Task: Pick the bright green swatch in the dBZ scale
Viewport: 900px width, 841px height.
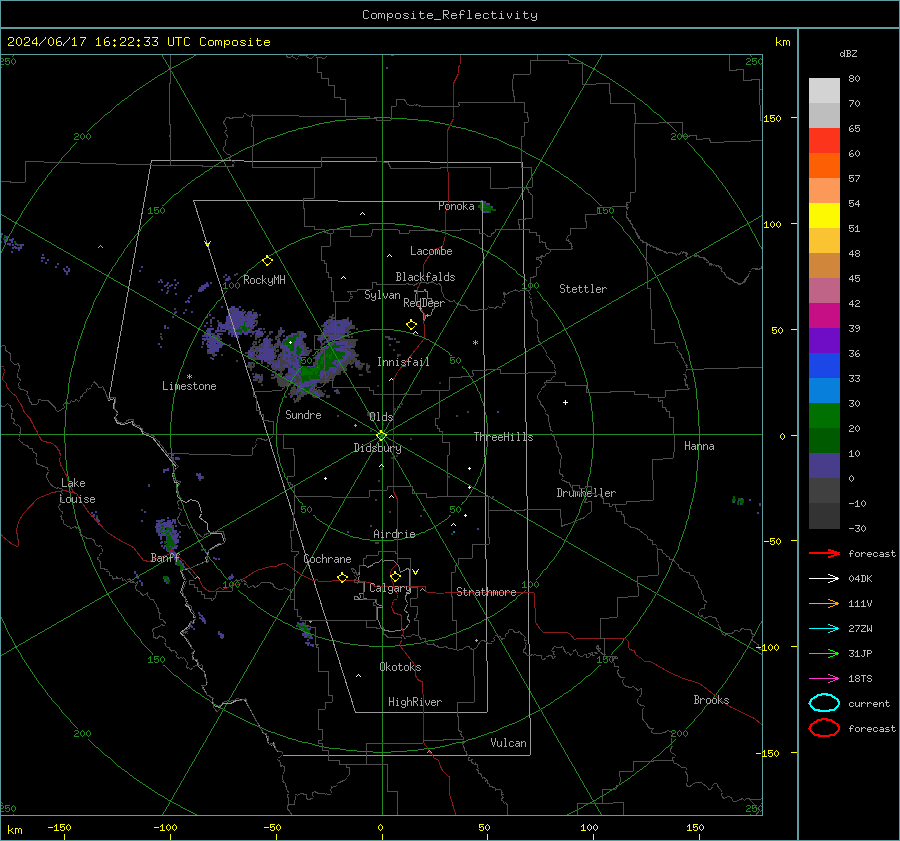Action: coord(824,416)
